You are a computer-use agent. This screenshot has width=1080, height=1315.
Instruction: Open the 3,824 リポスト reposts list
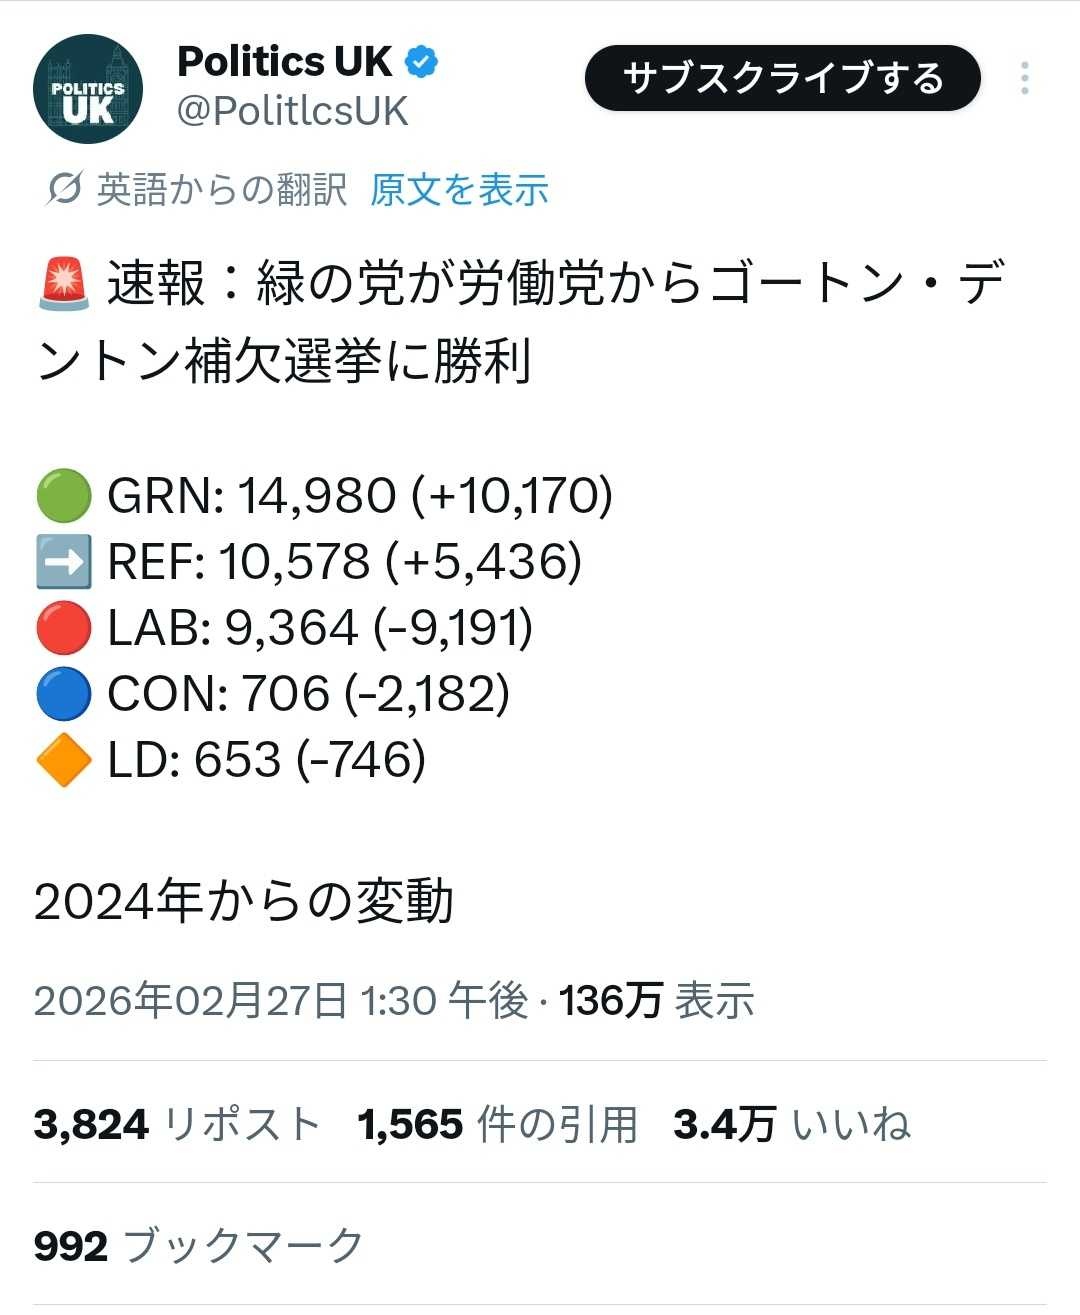[x=176, y=1124]
